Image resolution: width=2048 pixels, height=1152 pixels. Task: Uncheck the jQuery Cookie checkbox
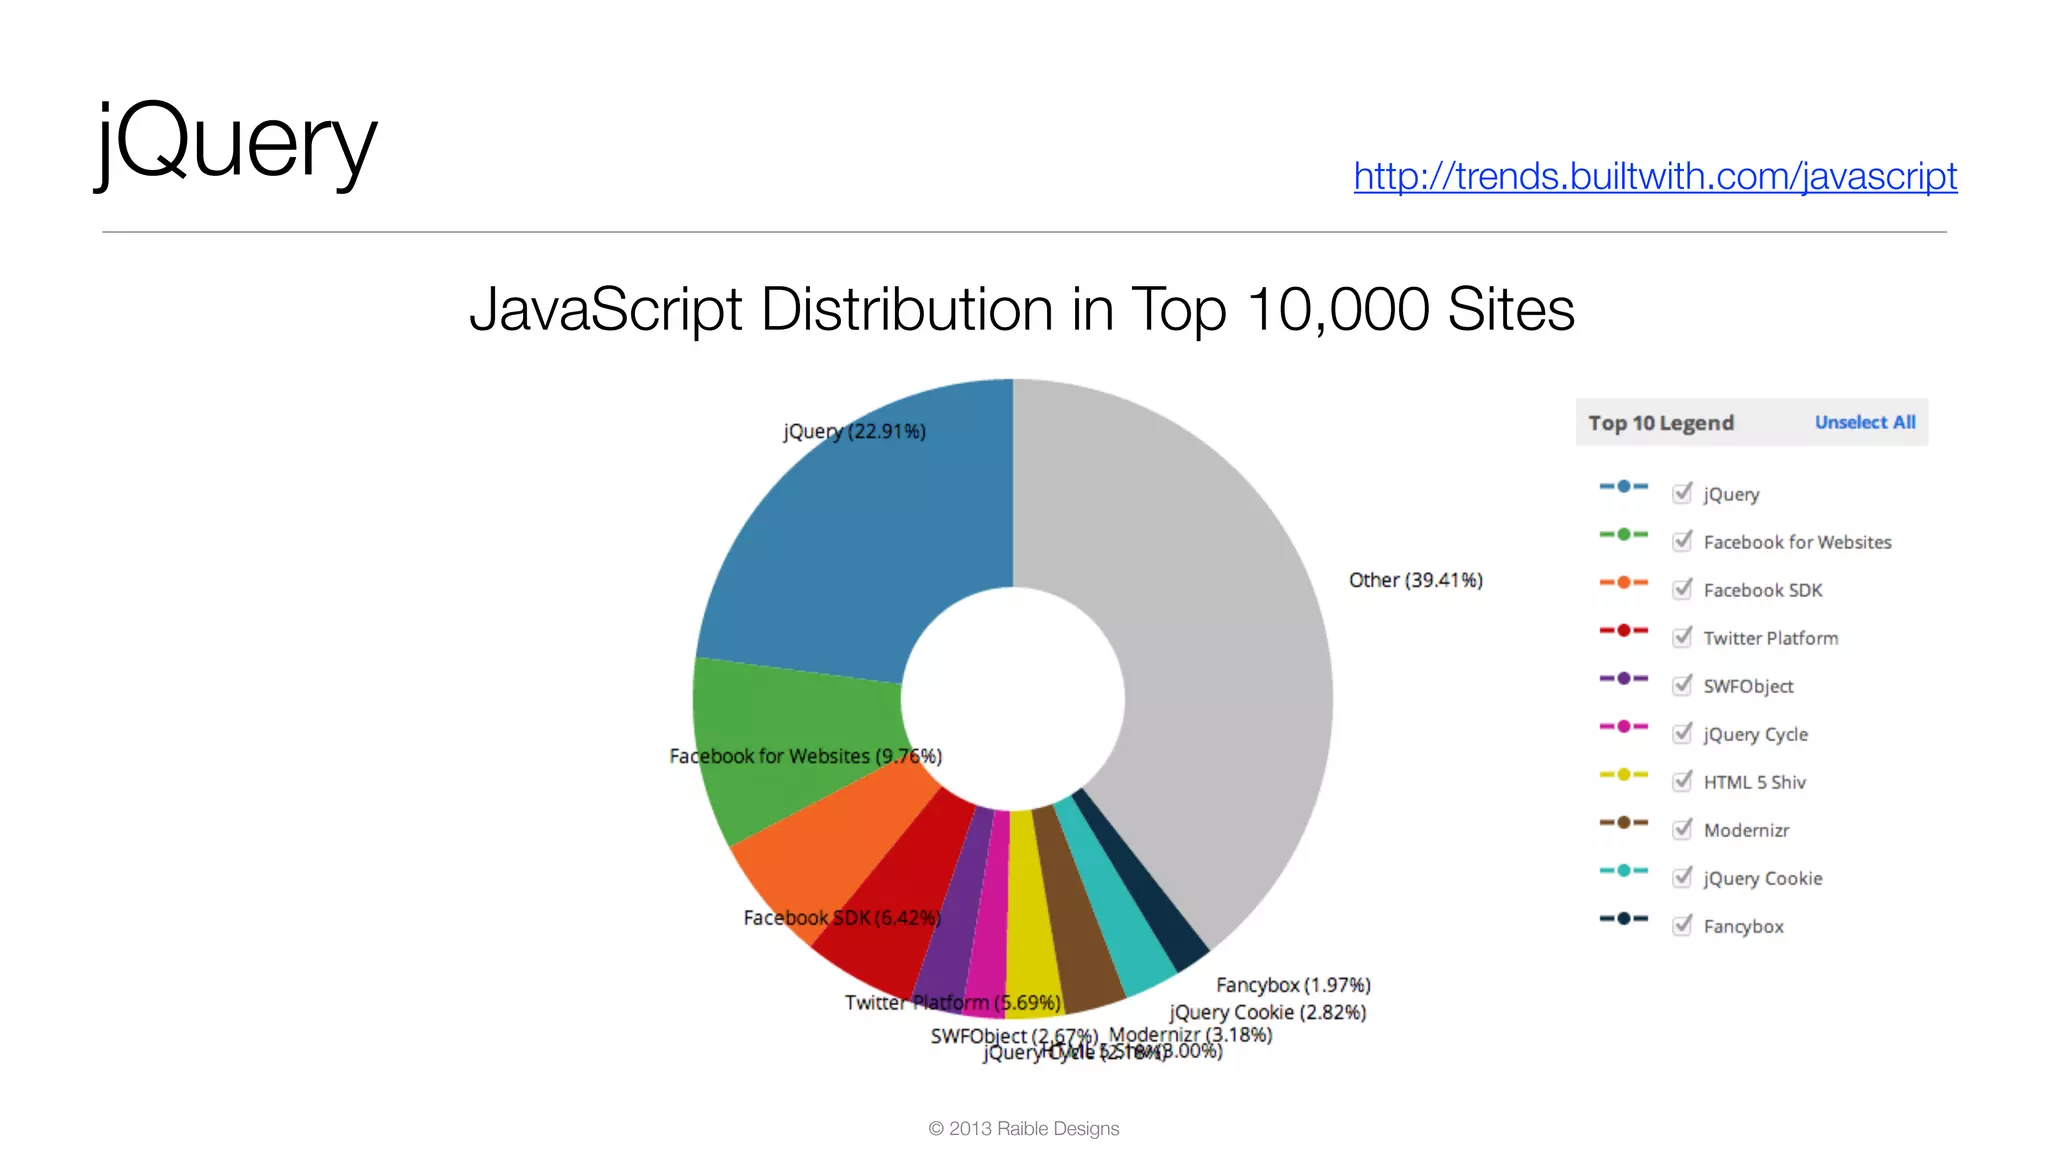click(1683, 876)
